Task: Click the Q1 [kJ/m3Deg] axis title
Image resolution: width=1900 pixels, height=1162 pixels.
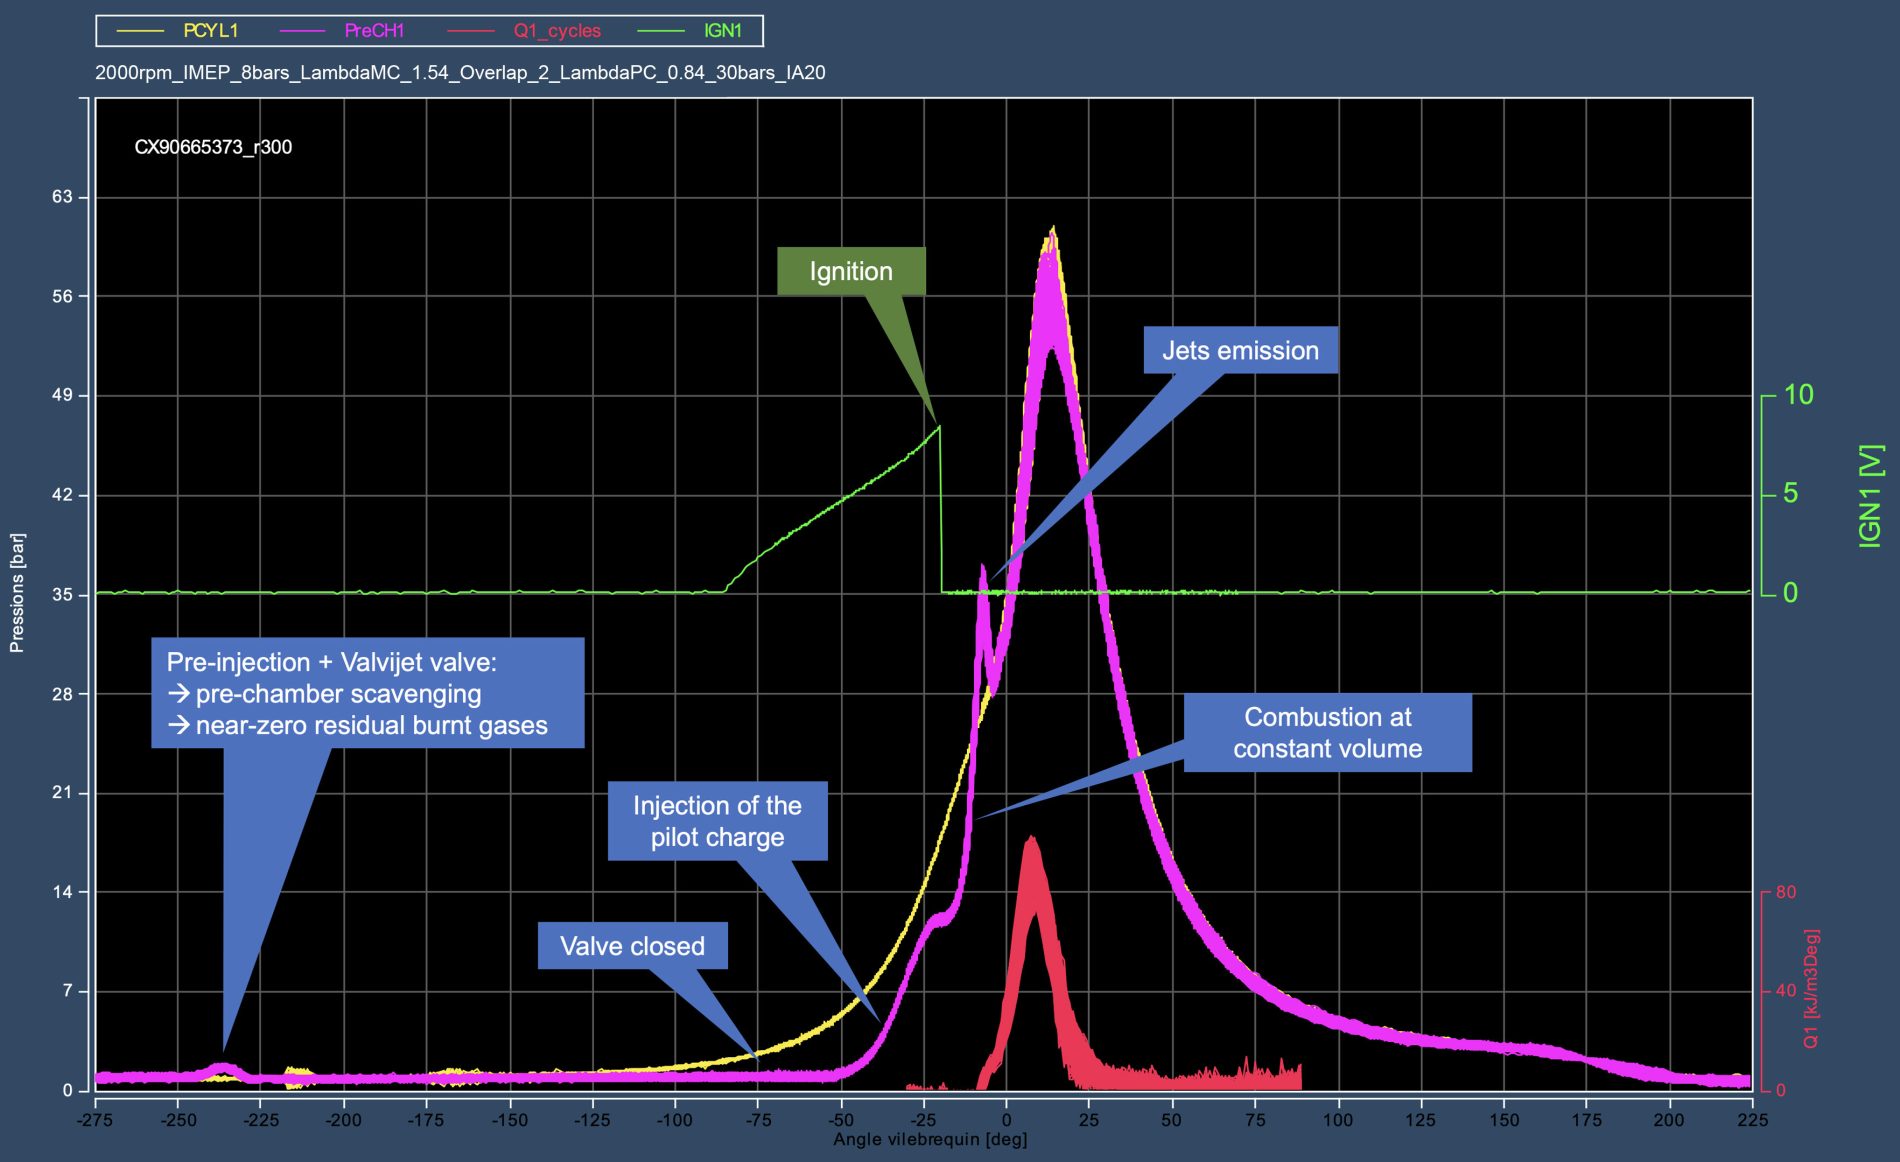Action: [x=1812, y=989]
